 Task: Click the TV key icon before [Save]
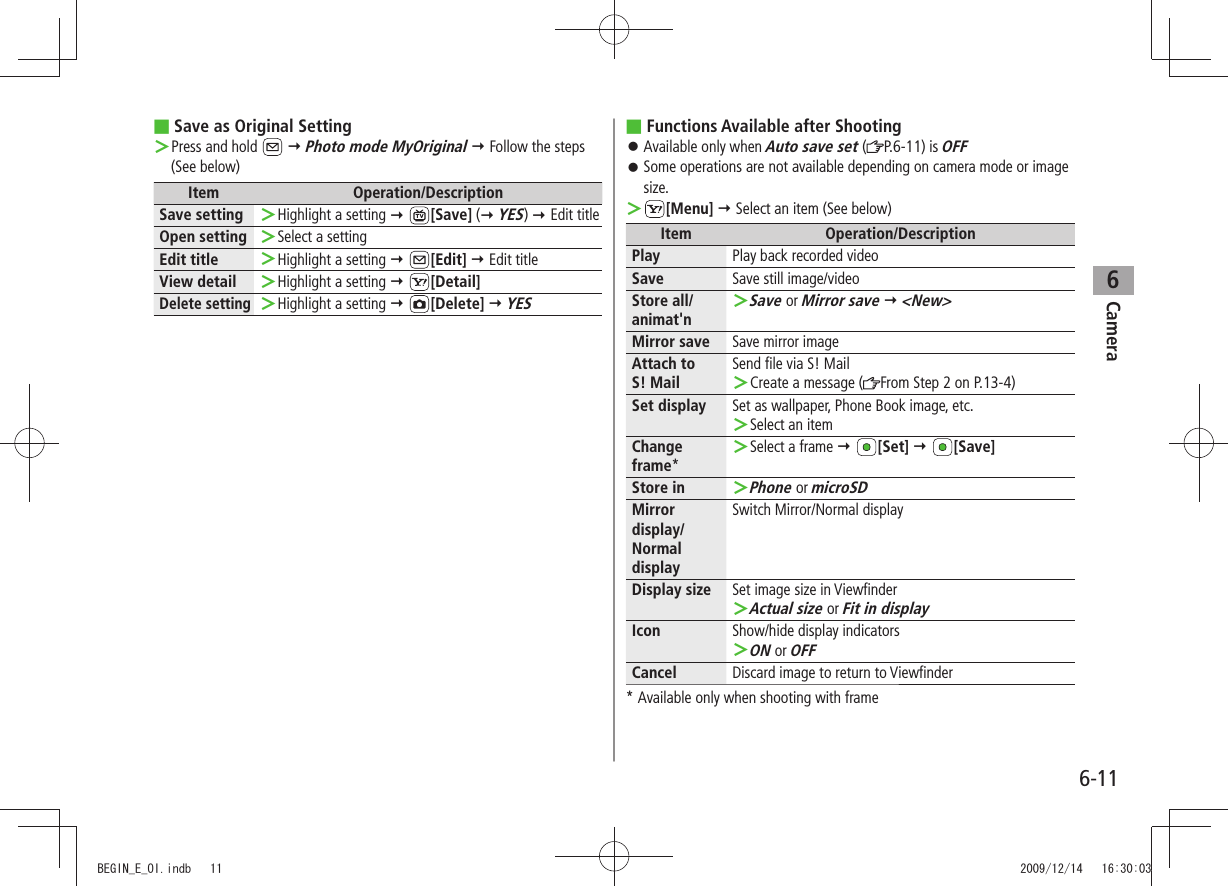point(419,215)
